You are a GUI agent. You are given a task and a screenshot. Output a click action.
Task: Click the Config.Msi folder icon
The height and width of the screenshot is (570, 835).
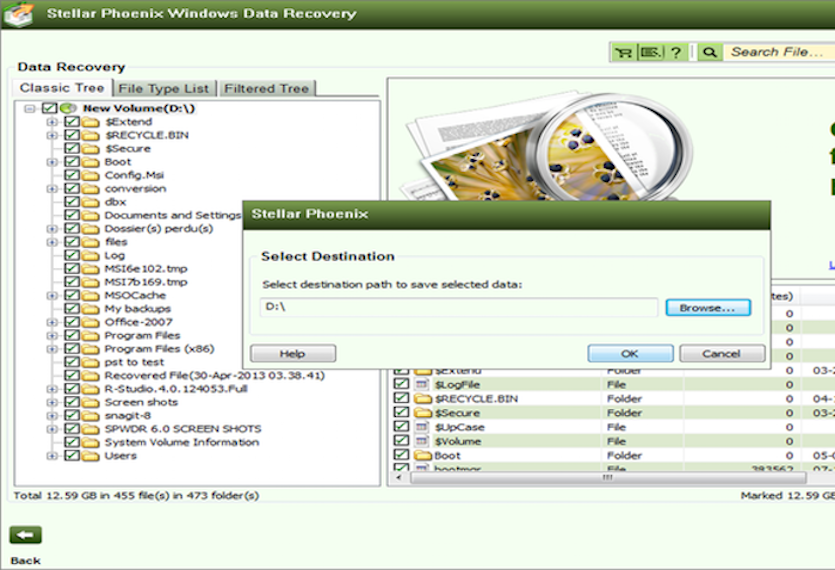pyautogui.click(x=91, y=175)
